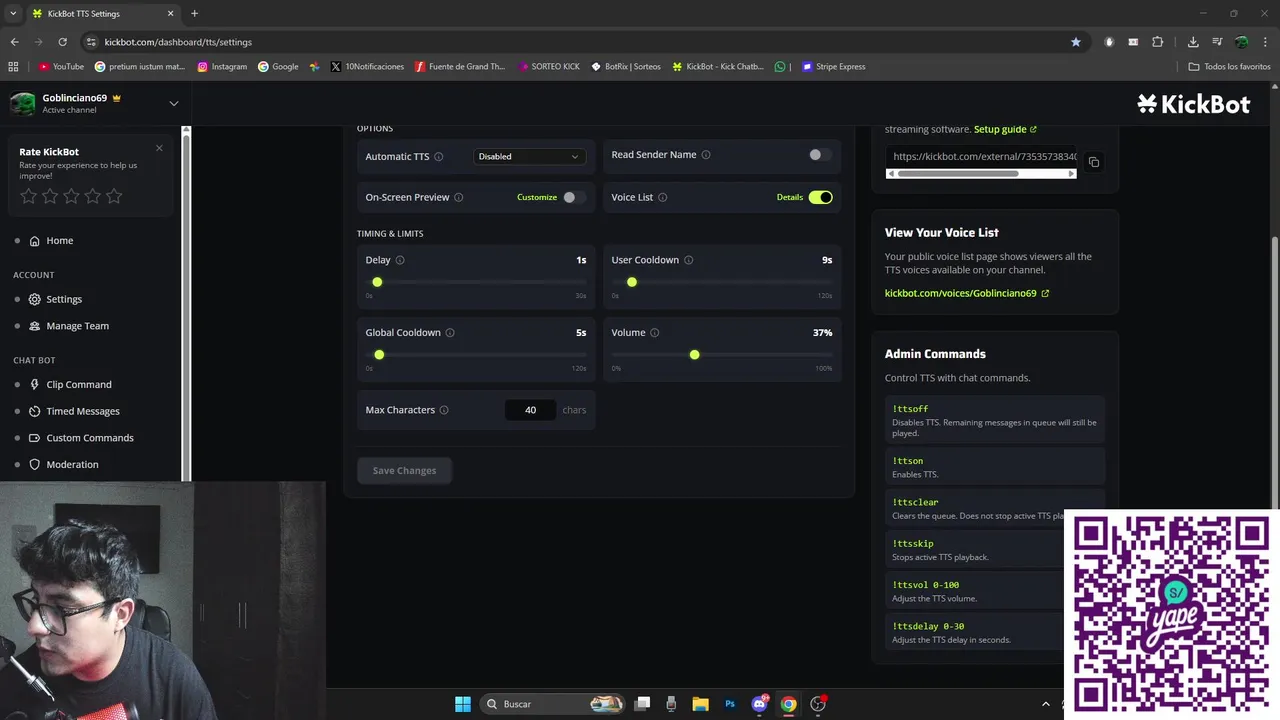Open Photoshop from the taskbar

coord(730,704)
